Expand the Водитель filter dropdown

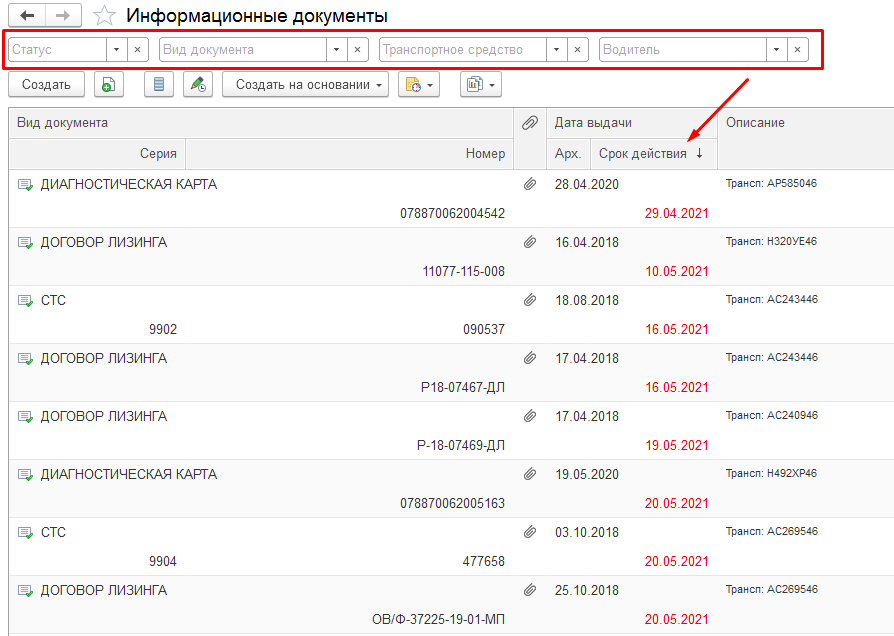(776, 49)
